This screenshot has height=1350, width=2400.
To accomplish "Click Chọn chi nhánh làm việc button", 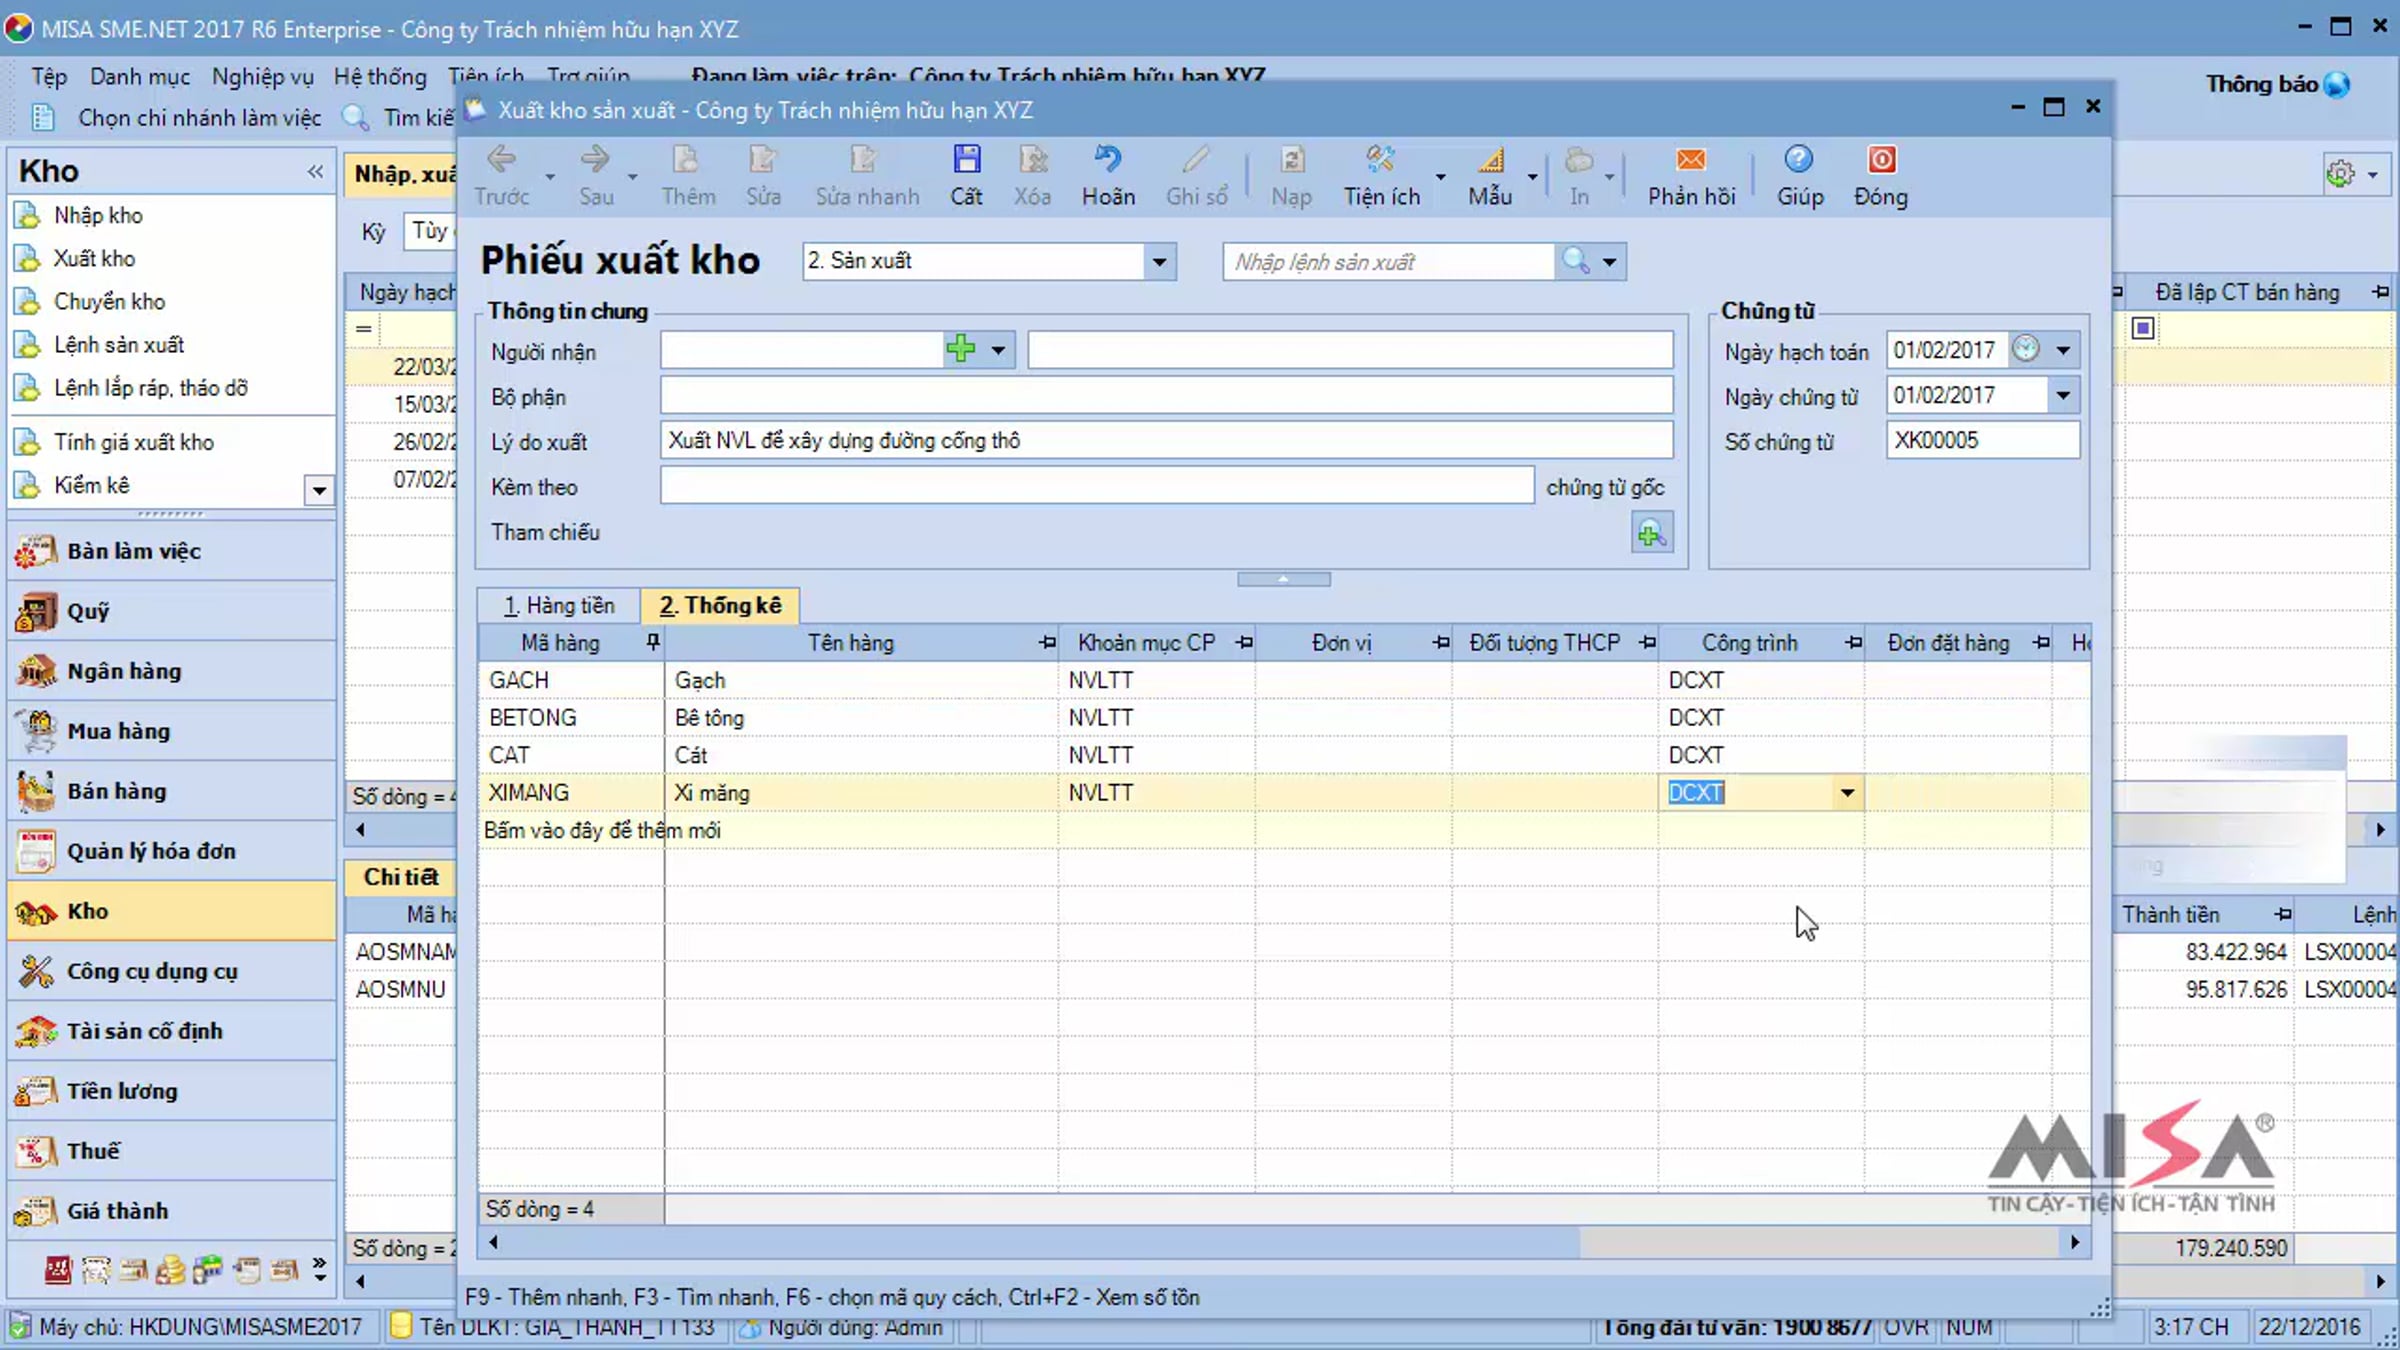I will 200,118.
